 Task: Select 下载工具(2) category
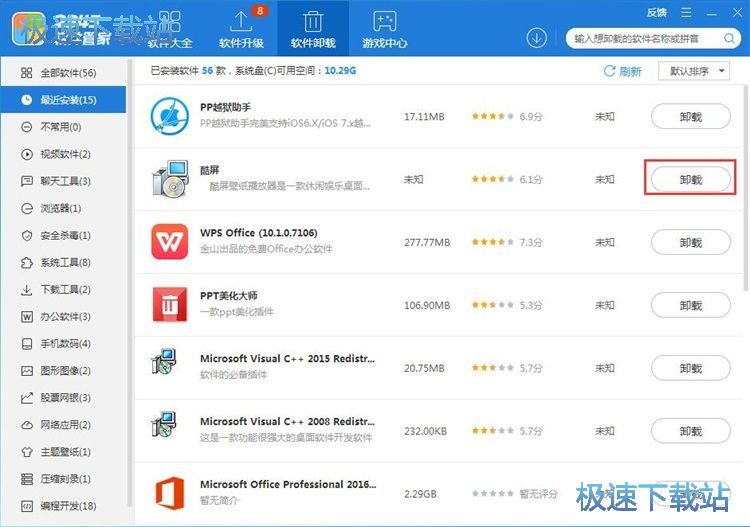click(63, 289)
